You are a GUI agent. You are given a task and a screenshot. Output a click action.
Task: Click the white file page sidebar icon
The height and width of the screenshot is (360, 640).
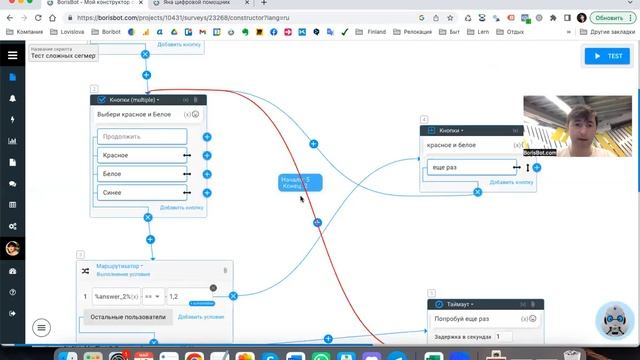pyautogui.click(x=13, y=162)
